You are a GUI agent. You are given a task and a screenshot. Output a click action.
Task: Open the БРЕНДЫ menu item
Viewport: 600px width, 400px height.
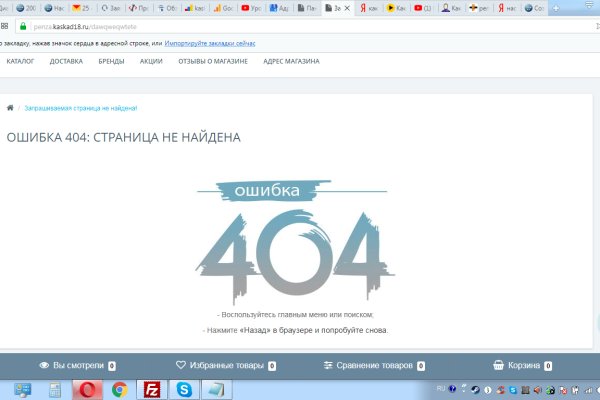[x=111, y=61]
